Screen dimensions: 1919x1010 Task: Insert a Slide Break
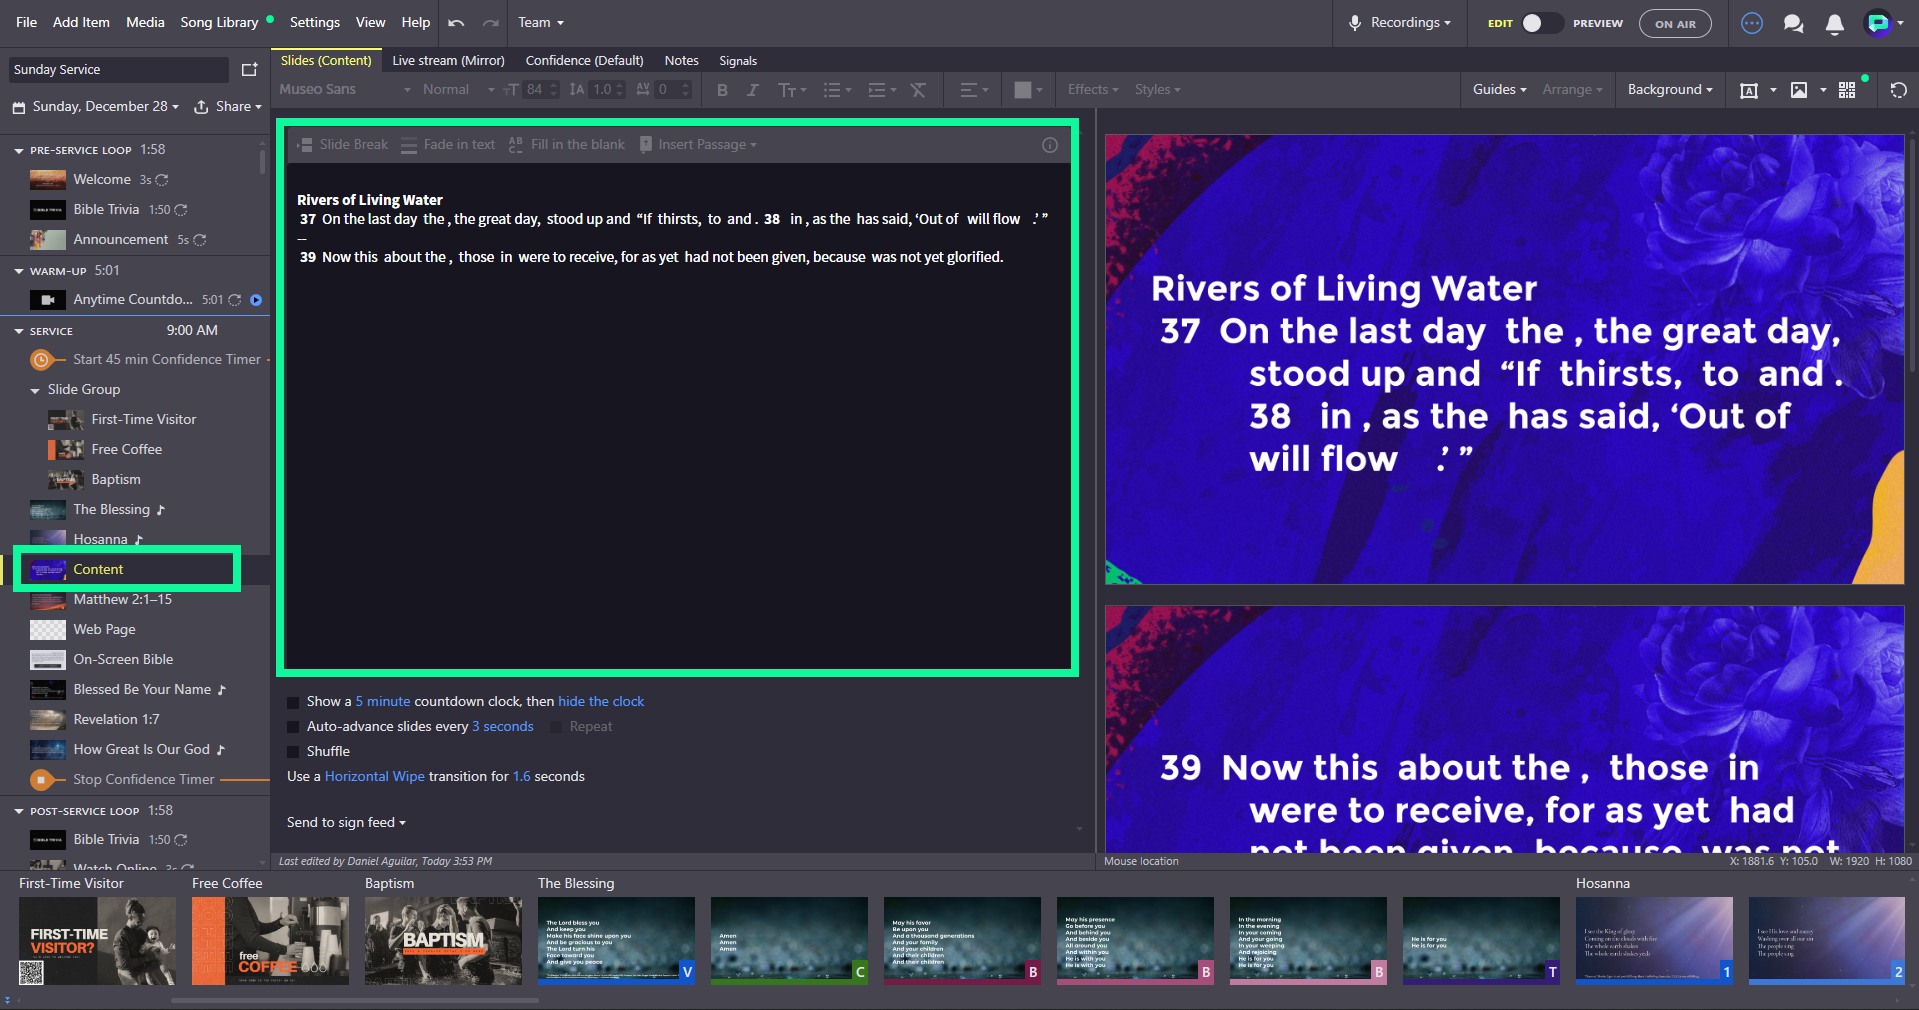(x=343, y=145)
